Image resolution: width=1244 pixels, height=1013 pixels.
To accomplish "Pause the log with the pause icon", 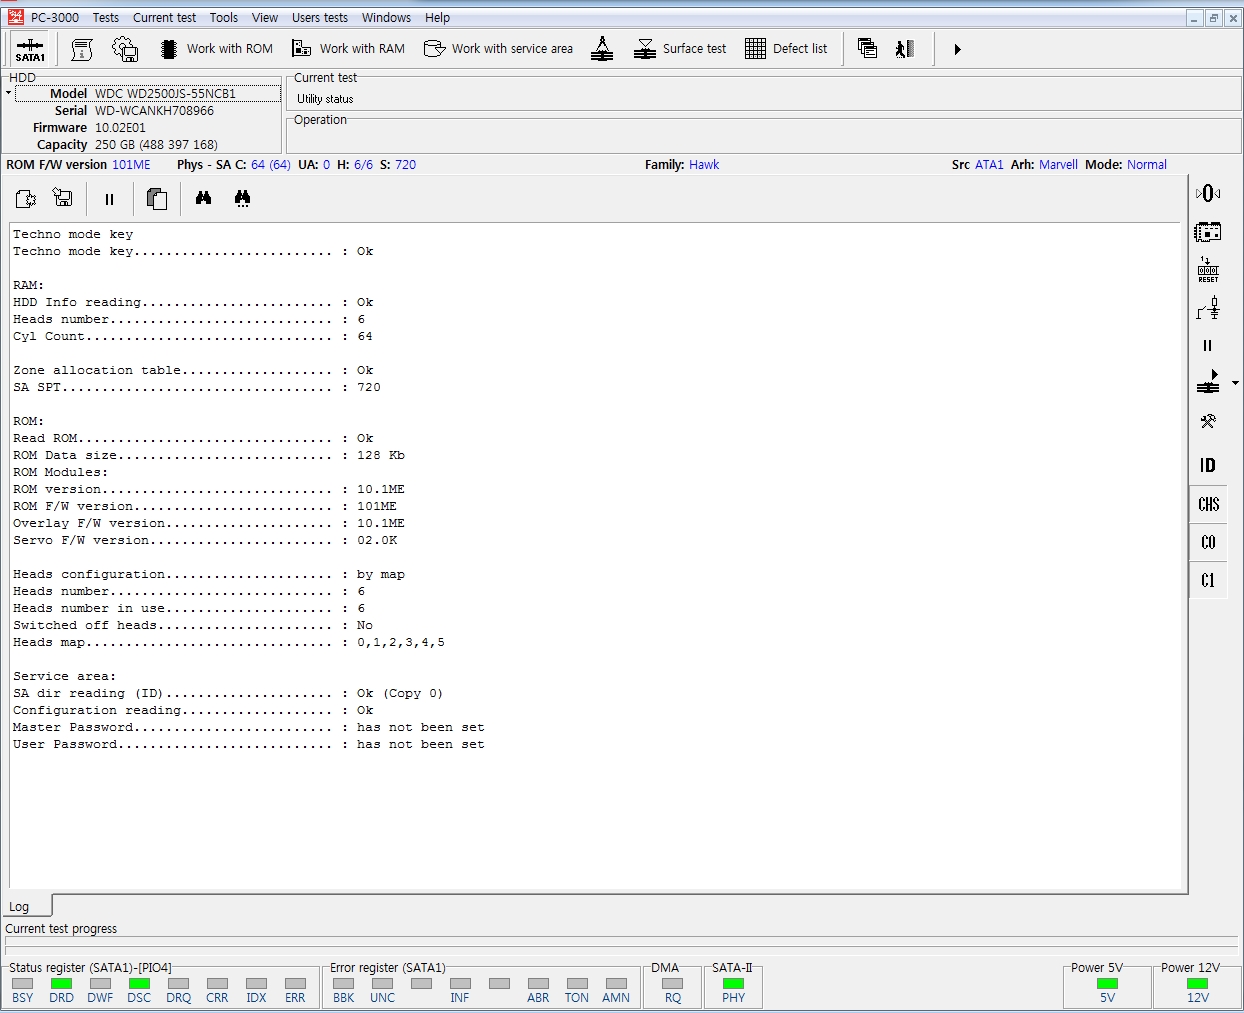I will click(109, 199).
